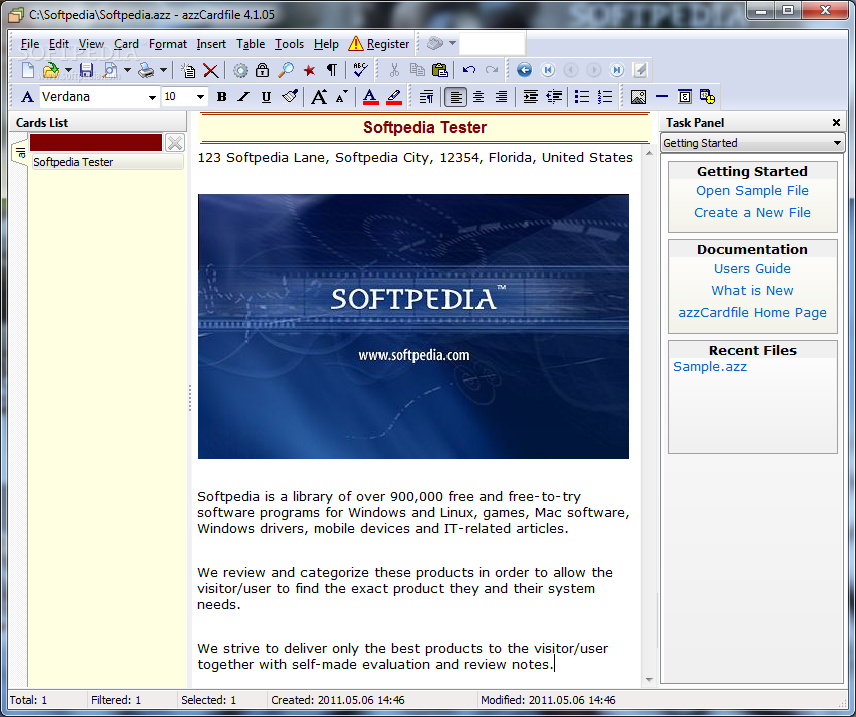Decrease font size with the small A icon

click(x=342, y=97)
